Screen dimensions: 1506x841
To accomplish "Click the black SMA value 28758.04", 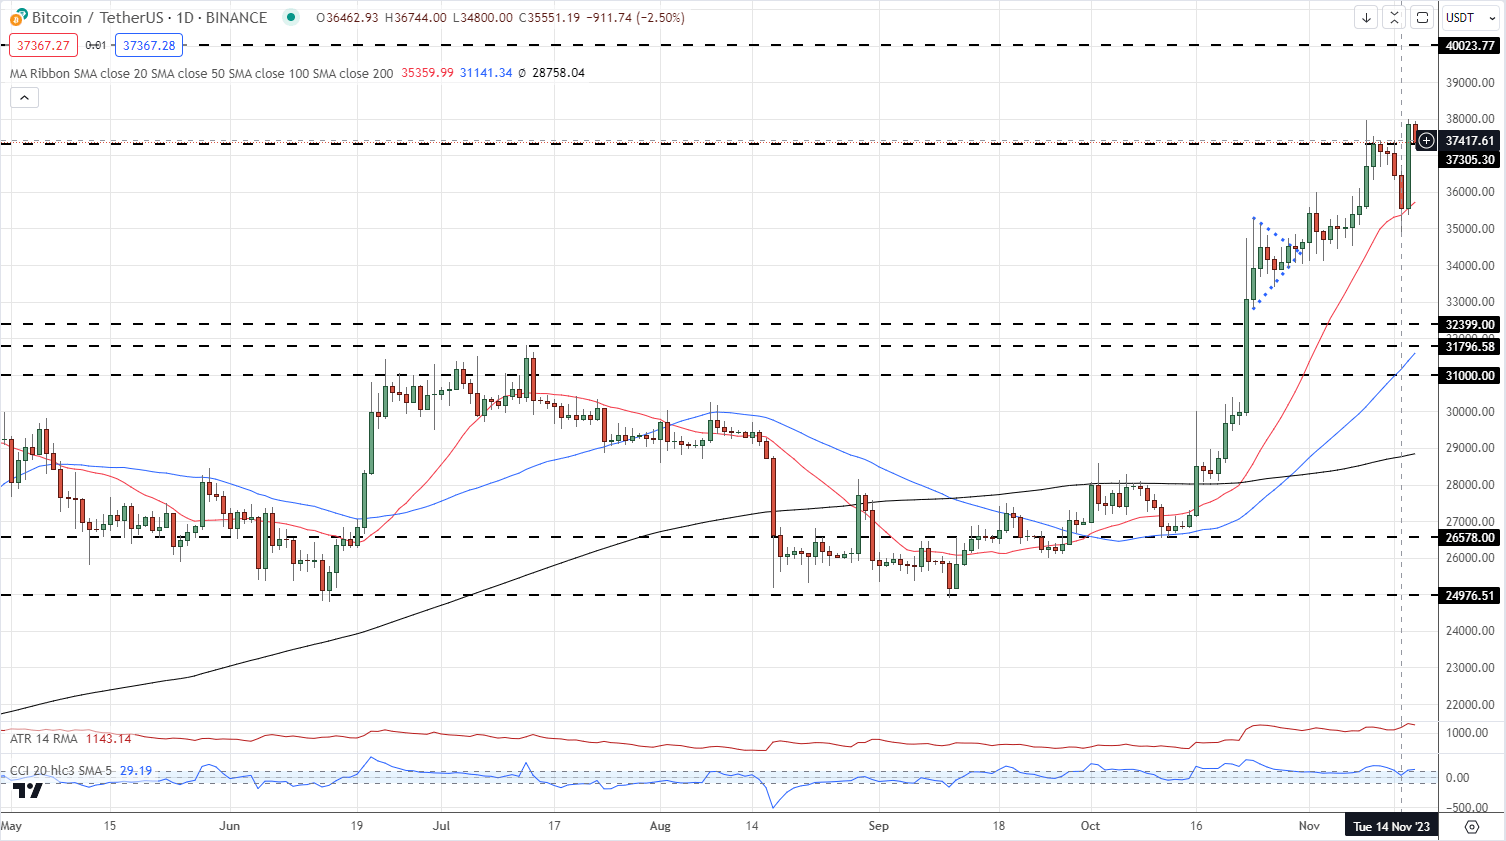I will coord(558,73).
